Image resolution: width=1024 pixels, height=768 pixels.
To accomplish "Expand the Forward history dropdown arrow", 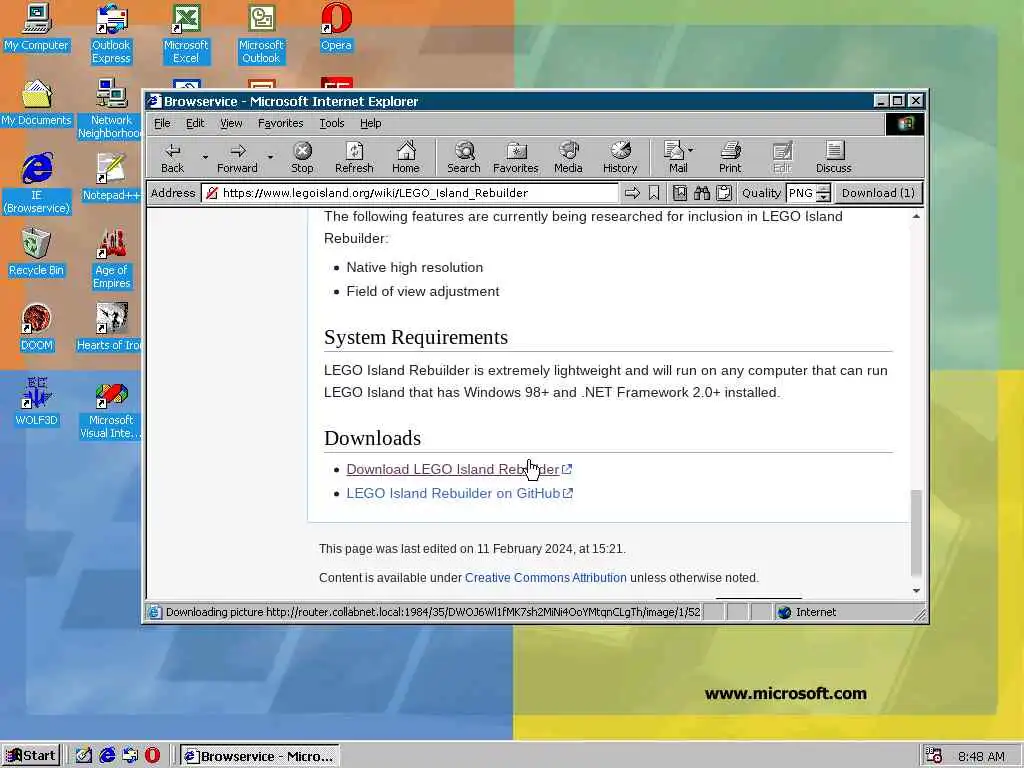I will coord(270,157).
